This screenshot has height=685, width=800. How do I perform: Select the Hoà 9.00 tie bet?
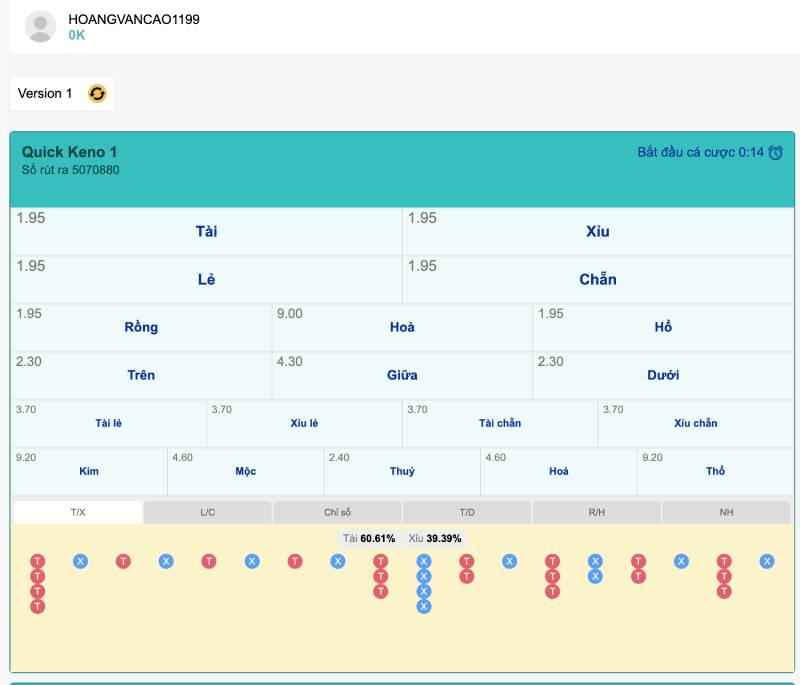click(402, 328)
